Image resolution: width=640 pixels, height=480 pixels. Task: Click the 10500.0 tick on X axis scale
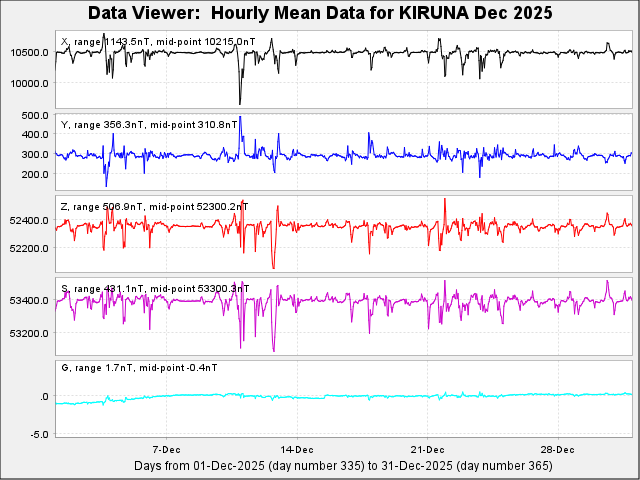[32, 53]
